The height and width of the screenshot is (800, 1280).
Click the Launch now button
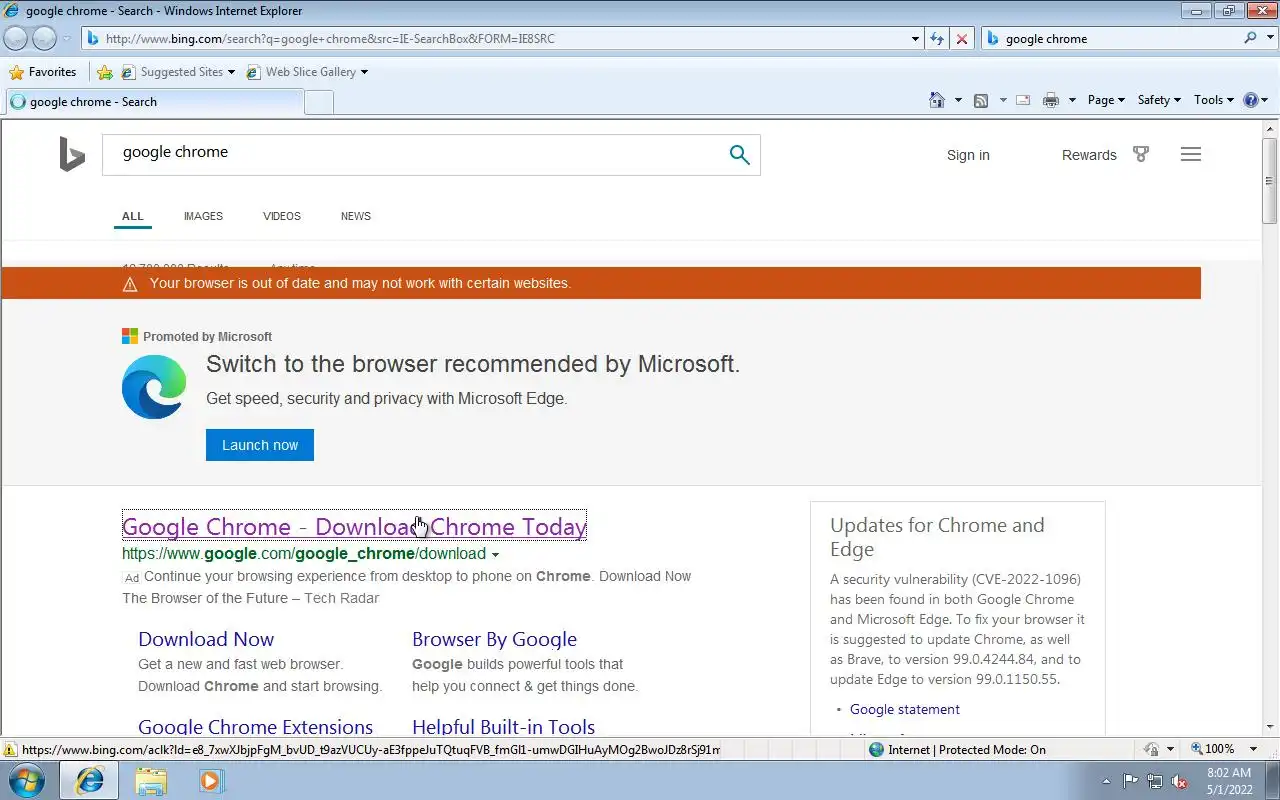coord(260,445)
